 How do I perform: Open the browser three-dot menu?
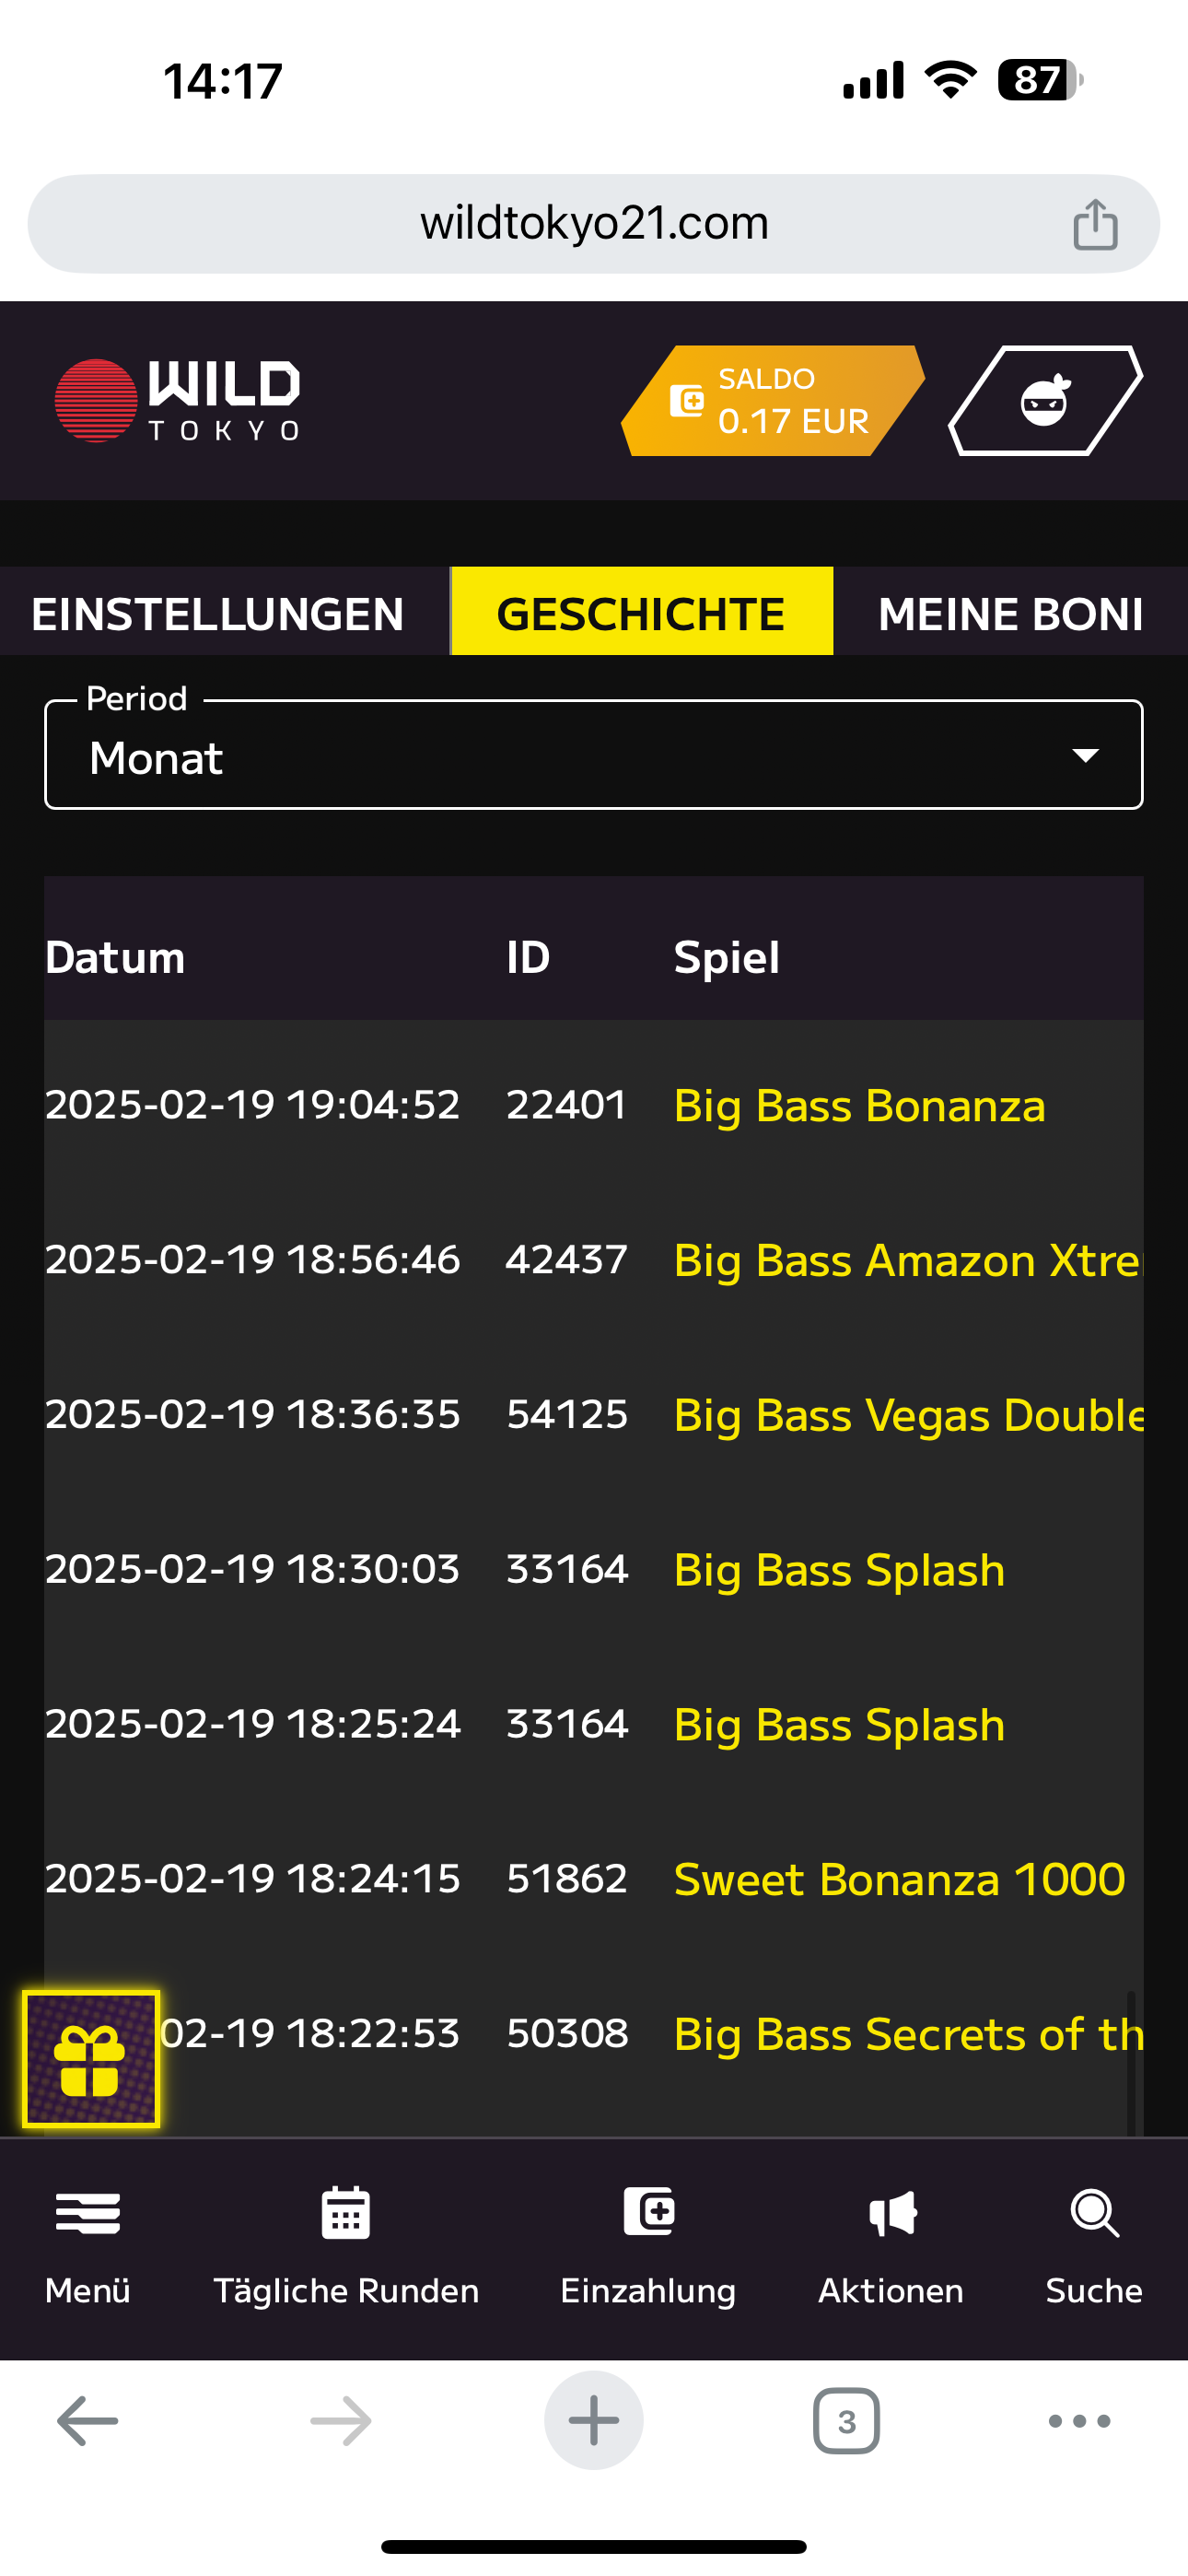(1079, 2421)
